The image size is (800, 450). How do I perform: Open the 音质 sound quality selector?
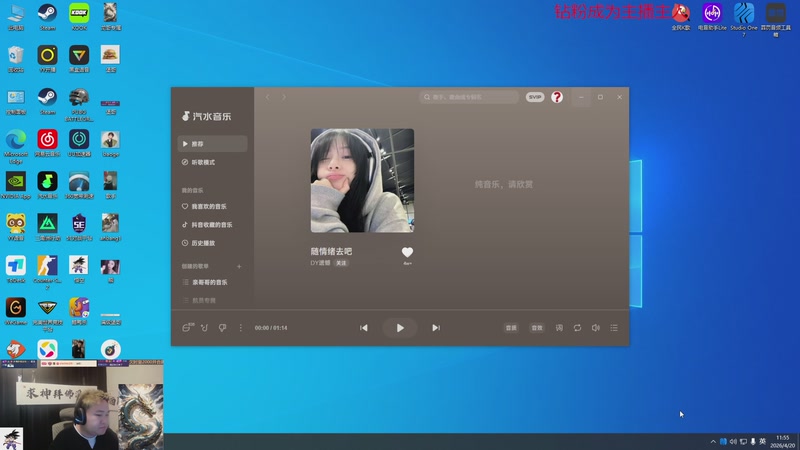click(511, 328)
